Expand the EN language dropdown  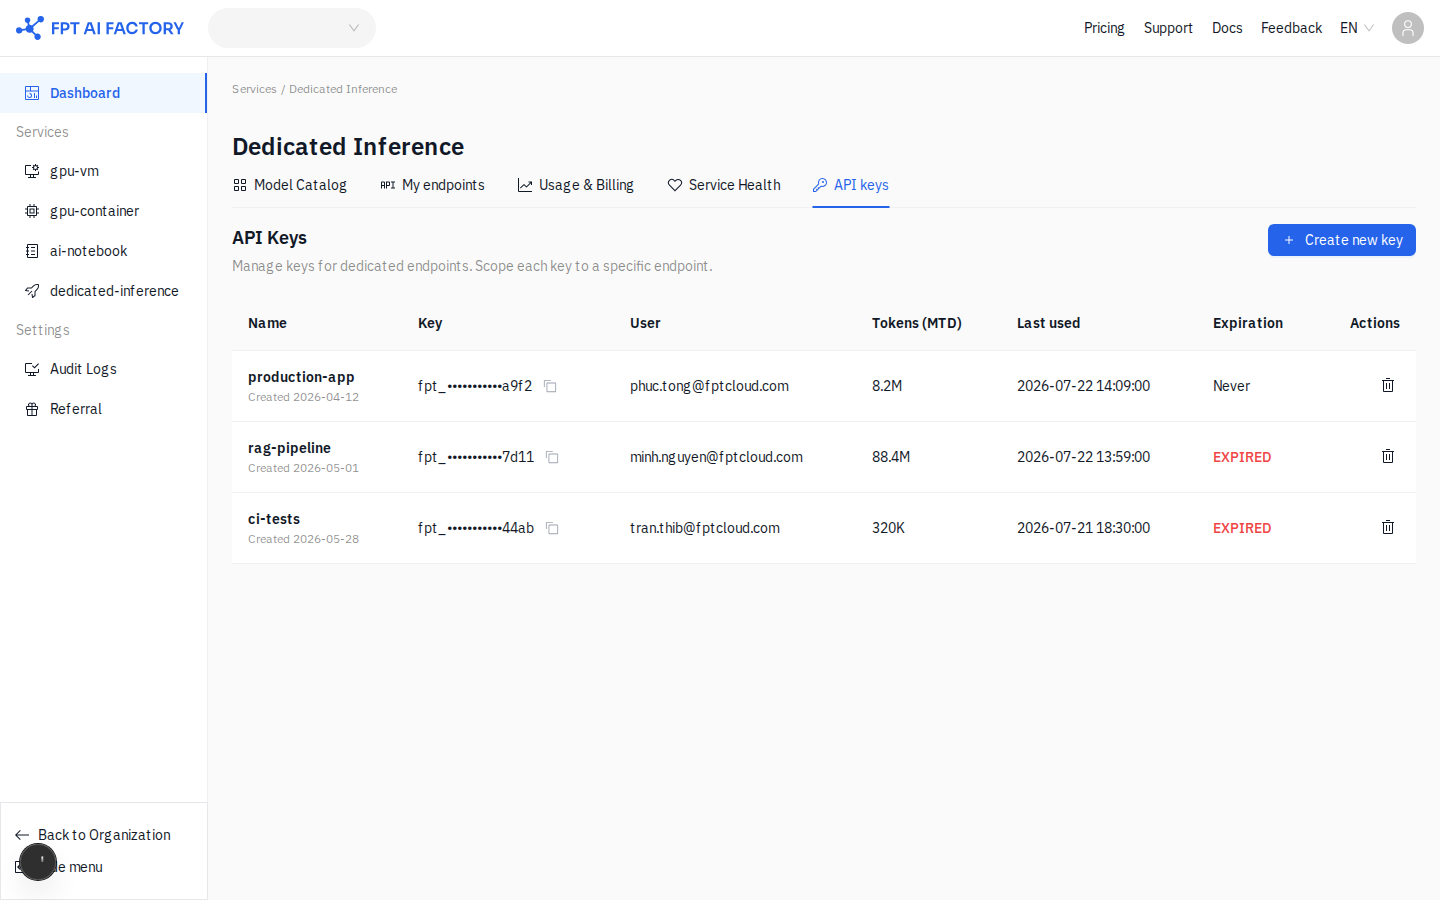click(1357, 28)
